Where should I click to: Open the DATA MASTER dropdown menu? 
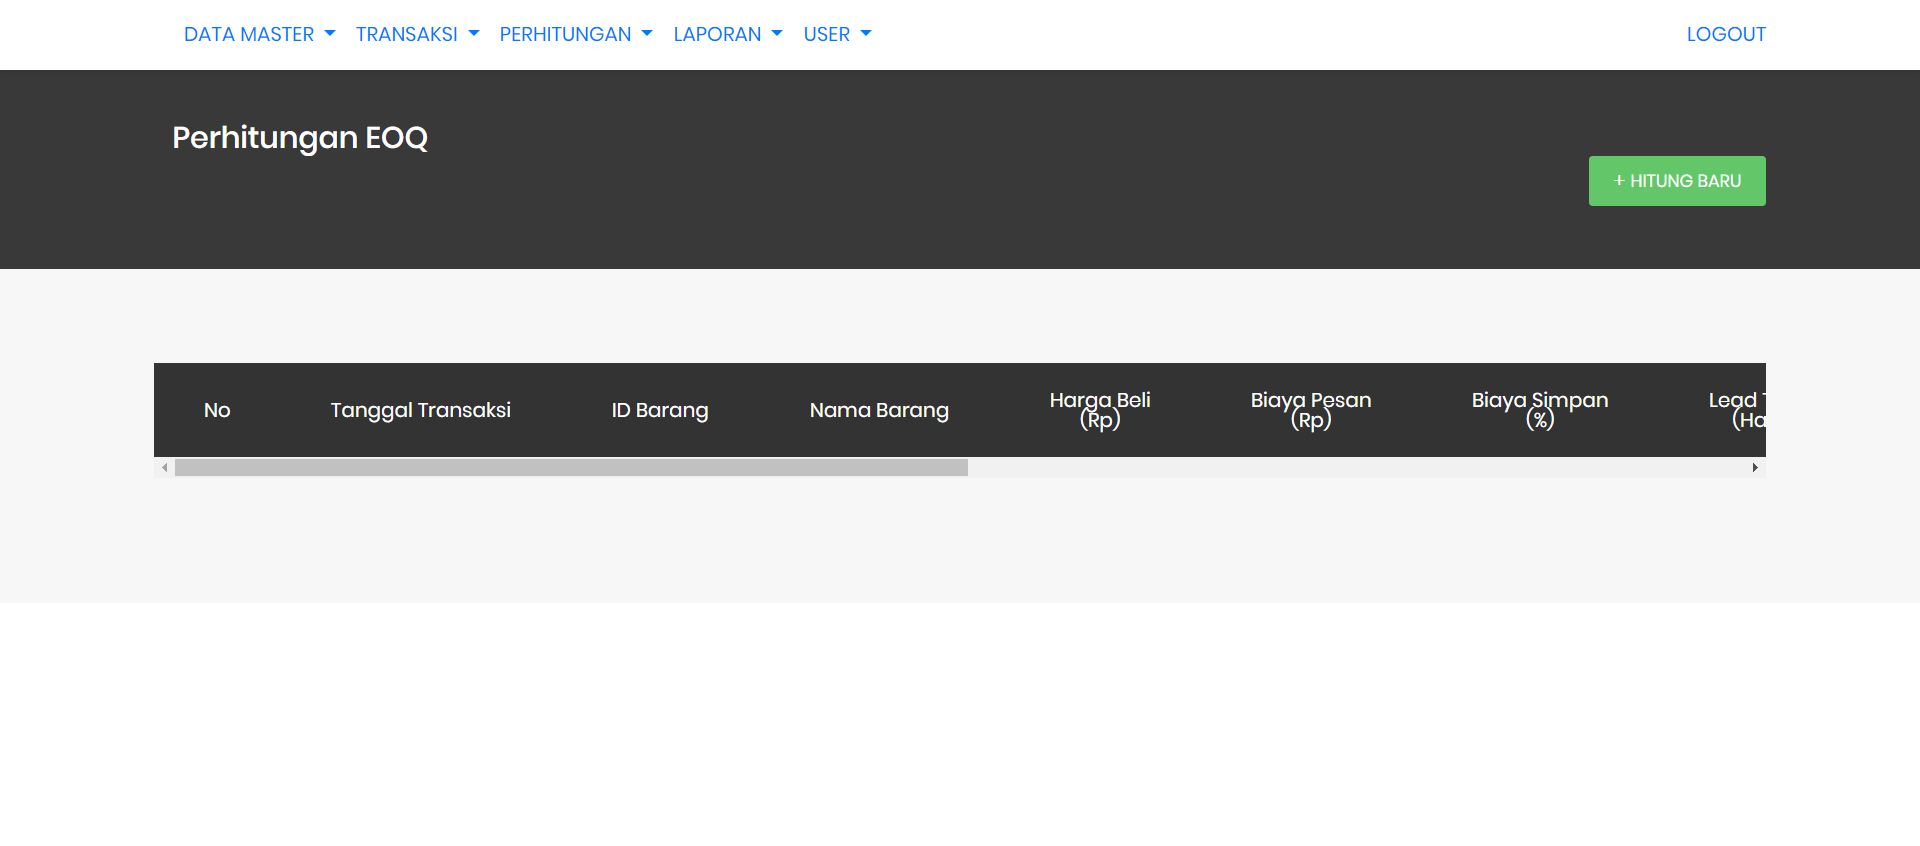259,34
